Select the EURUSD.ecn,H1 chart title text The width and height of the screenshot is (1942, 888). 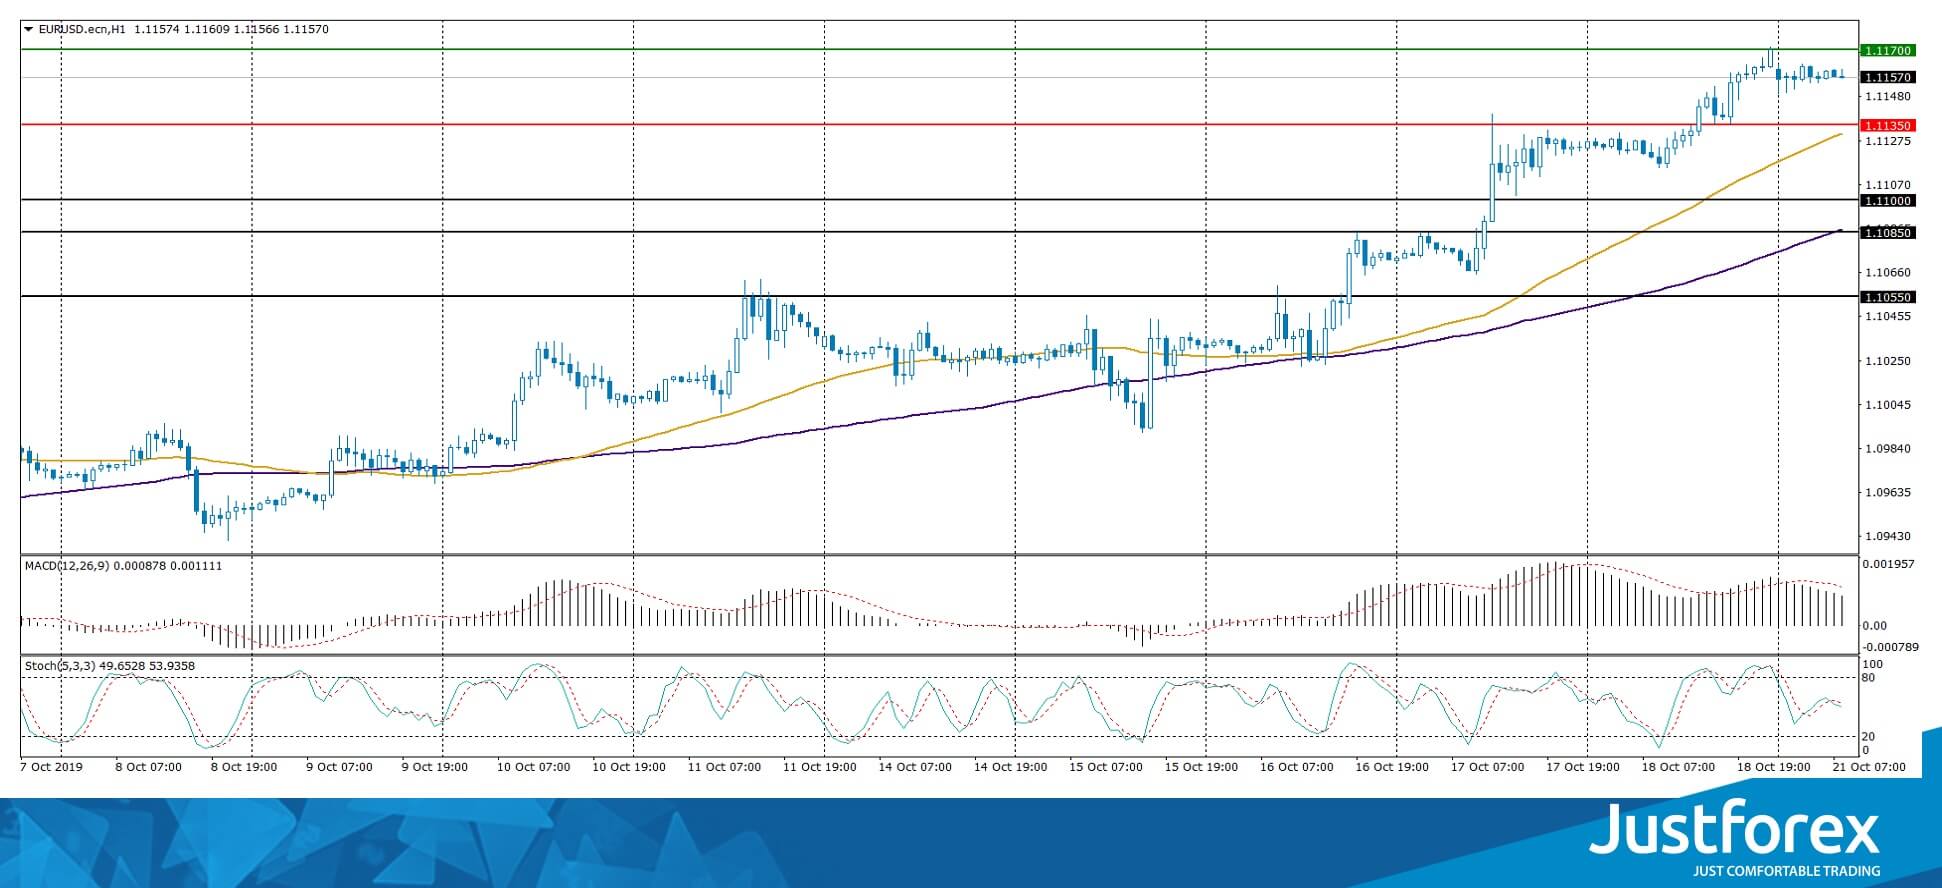point(82,30)
